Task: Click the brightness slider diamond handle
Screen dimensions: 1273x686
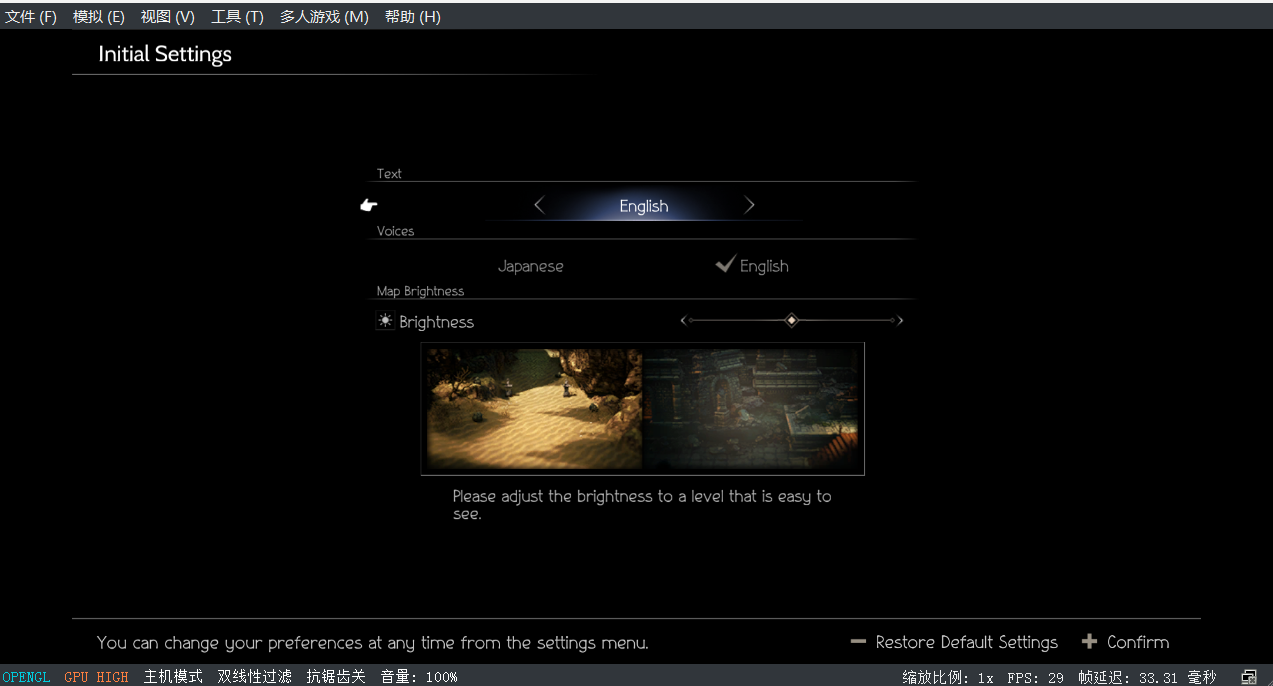Action: click(791, 321)
